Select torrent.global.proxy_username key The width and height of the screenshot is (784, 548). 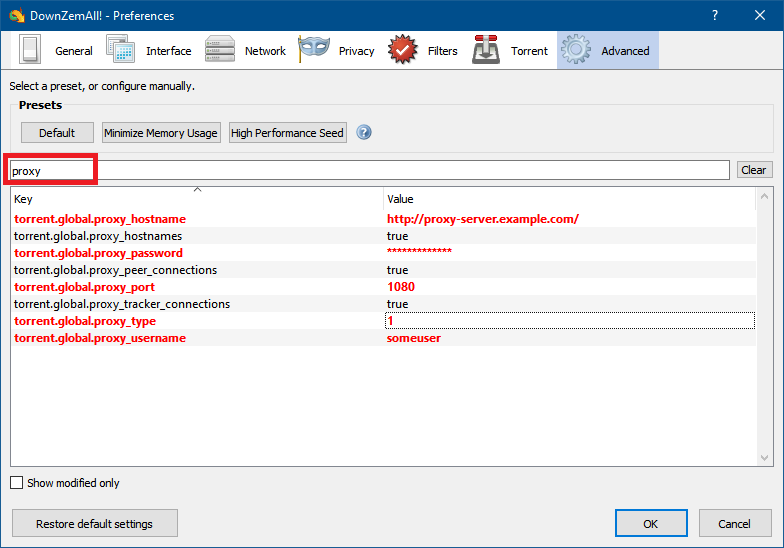pyautogui.click(x=100, y=338)
